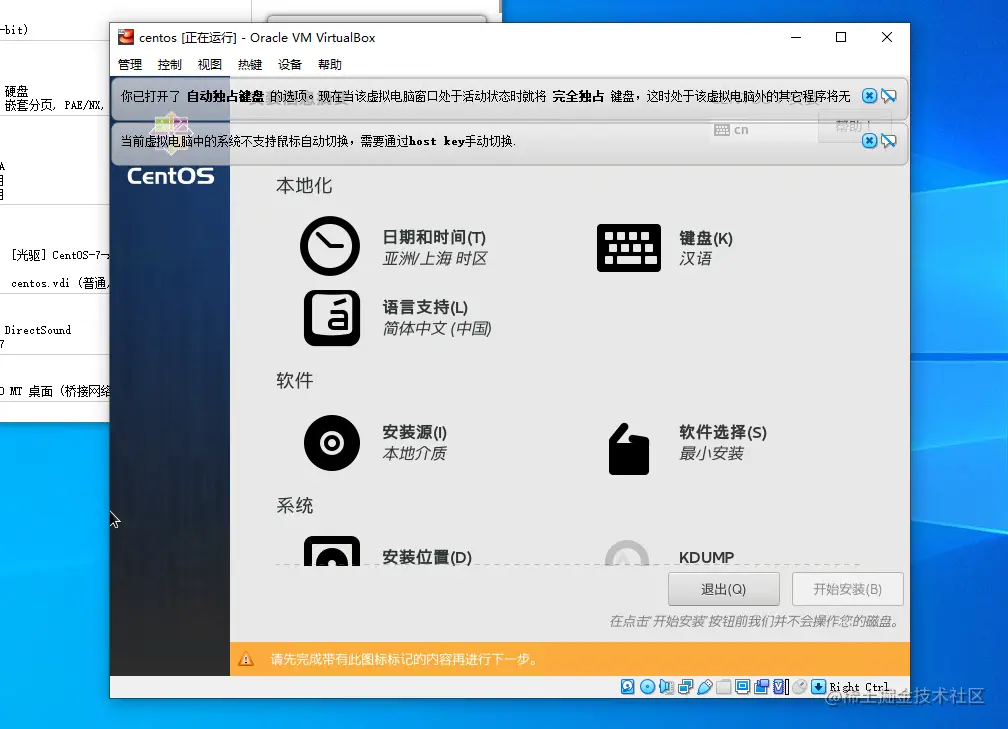The image size is (1008, 729).
Task: Click the recording status icon
Action: click(x=762, y=687)
